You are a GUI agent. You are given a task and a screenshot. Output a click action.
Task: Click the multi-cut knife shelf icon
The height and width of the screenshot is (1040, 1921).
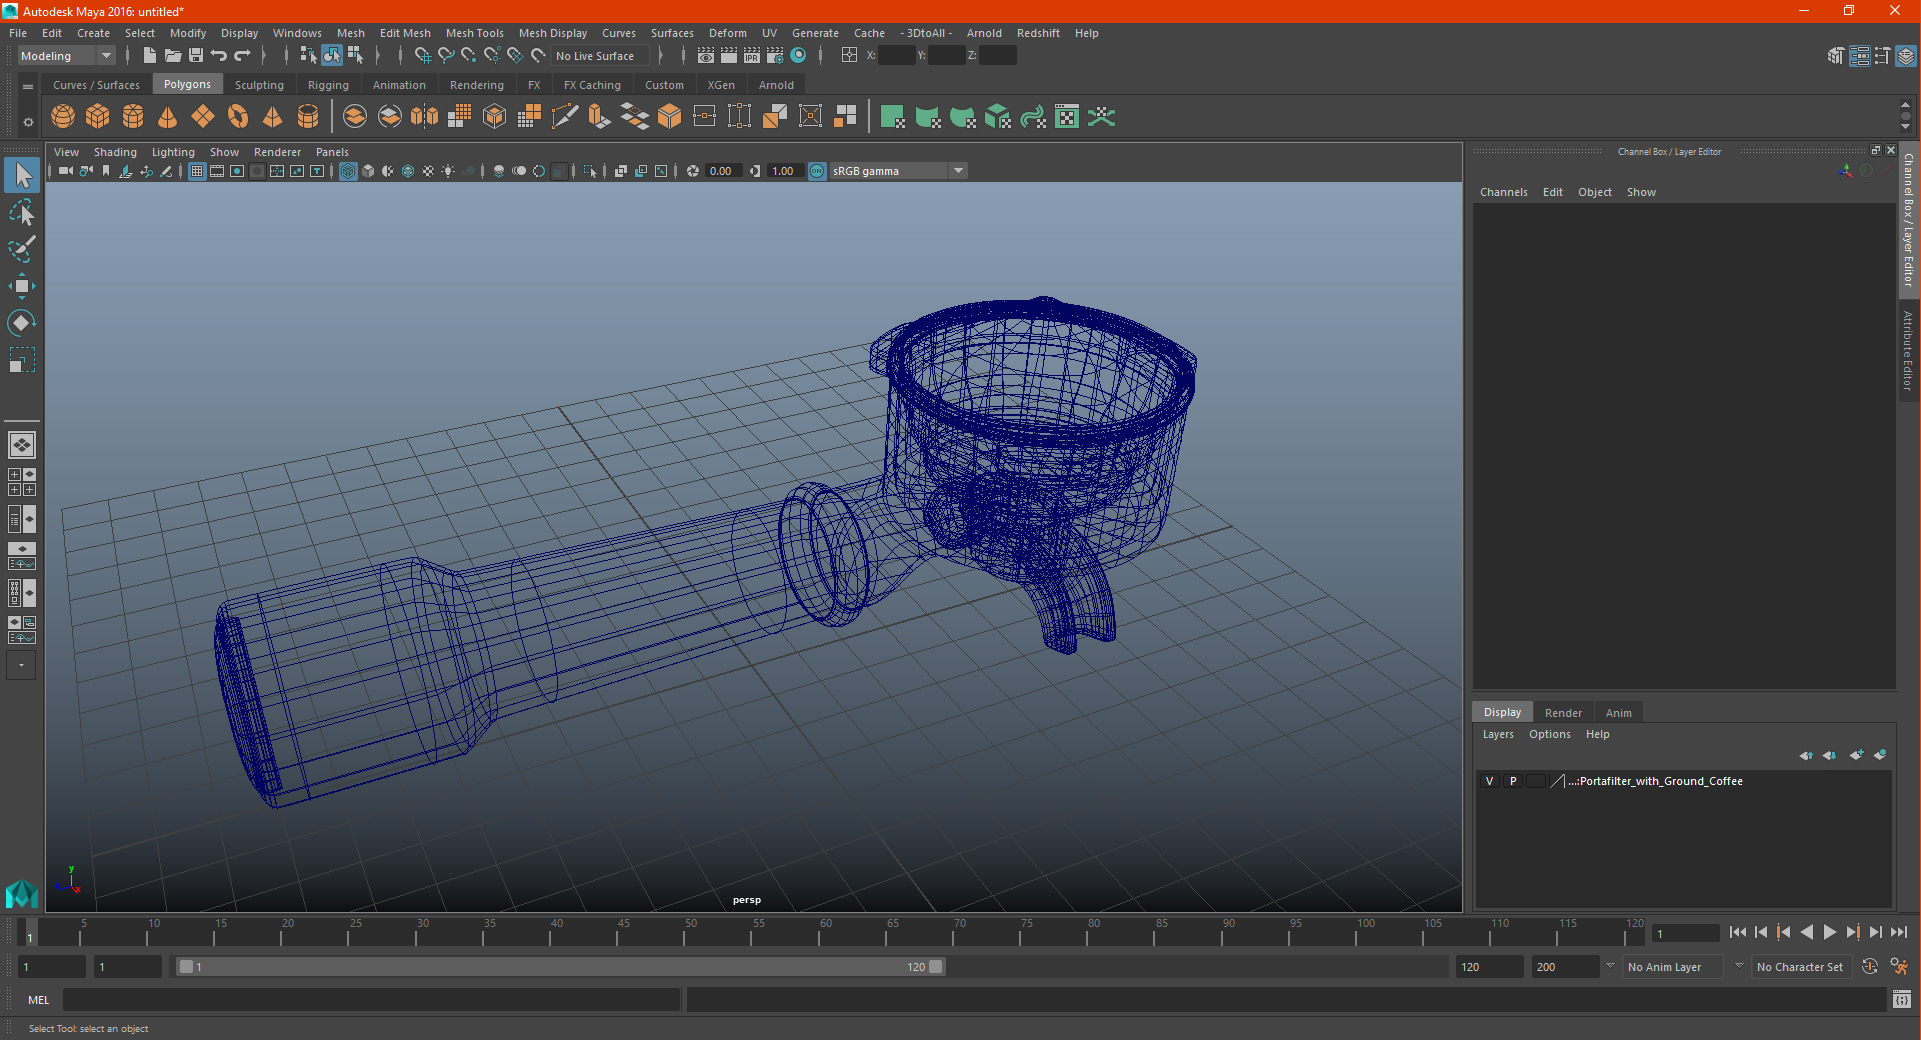click(565, 117)
